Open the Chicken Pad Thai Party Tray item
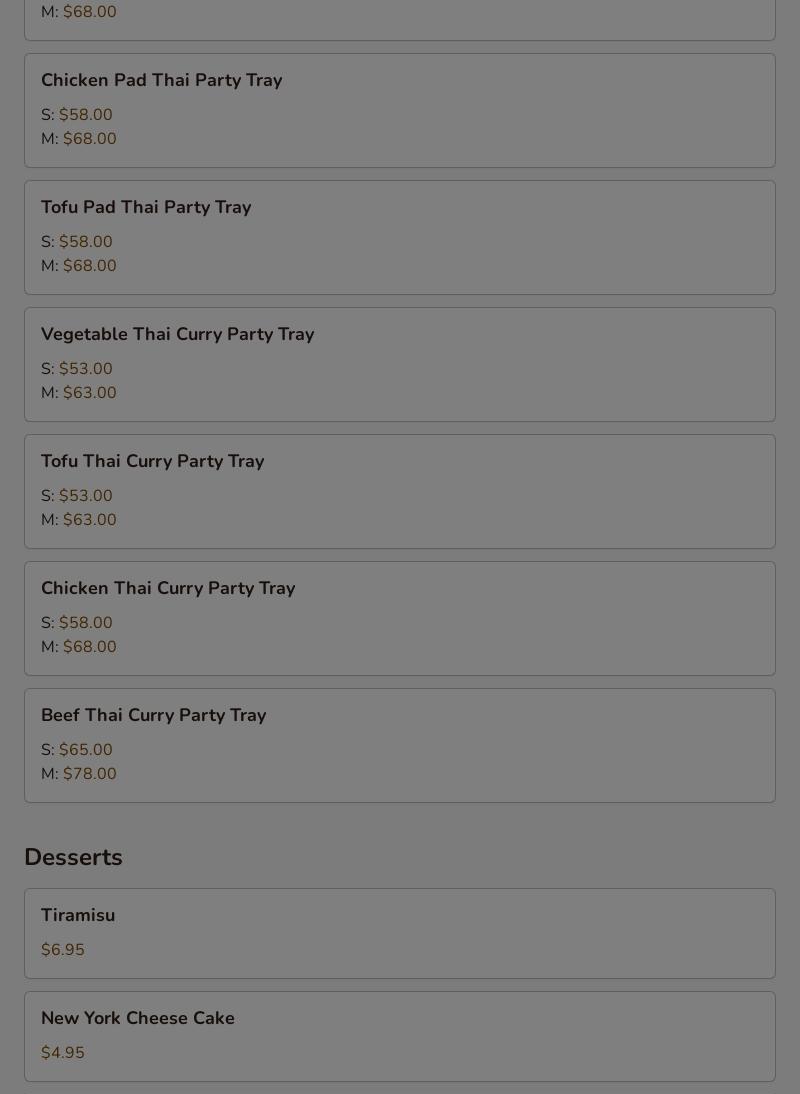 pyautogui.click(x=162, y=80)
